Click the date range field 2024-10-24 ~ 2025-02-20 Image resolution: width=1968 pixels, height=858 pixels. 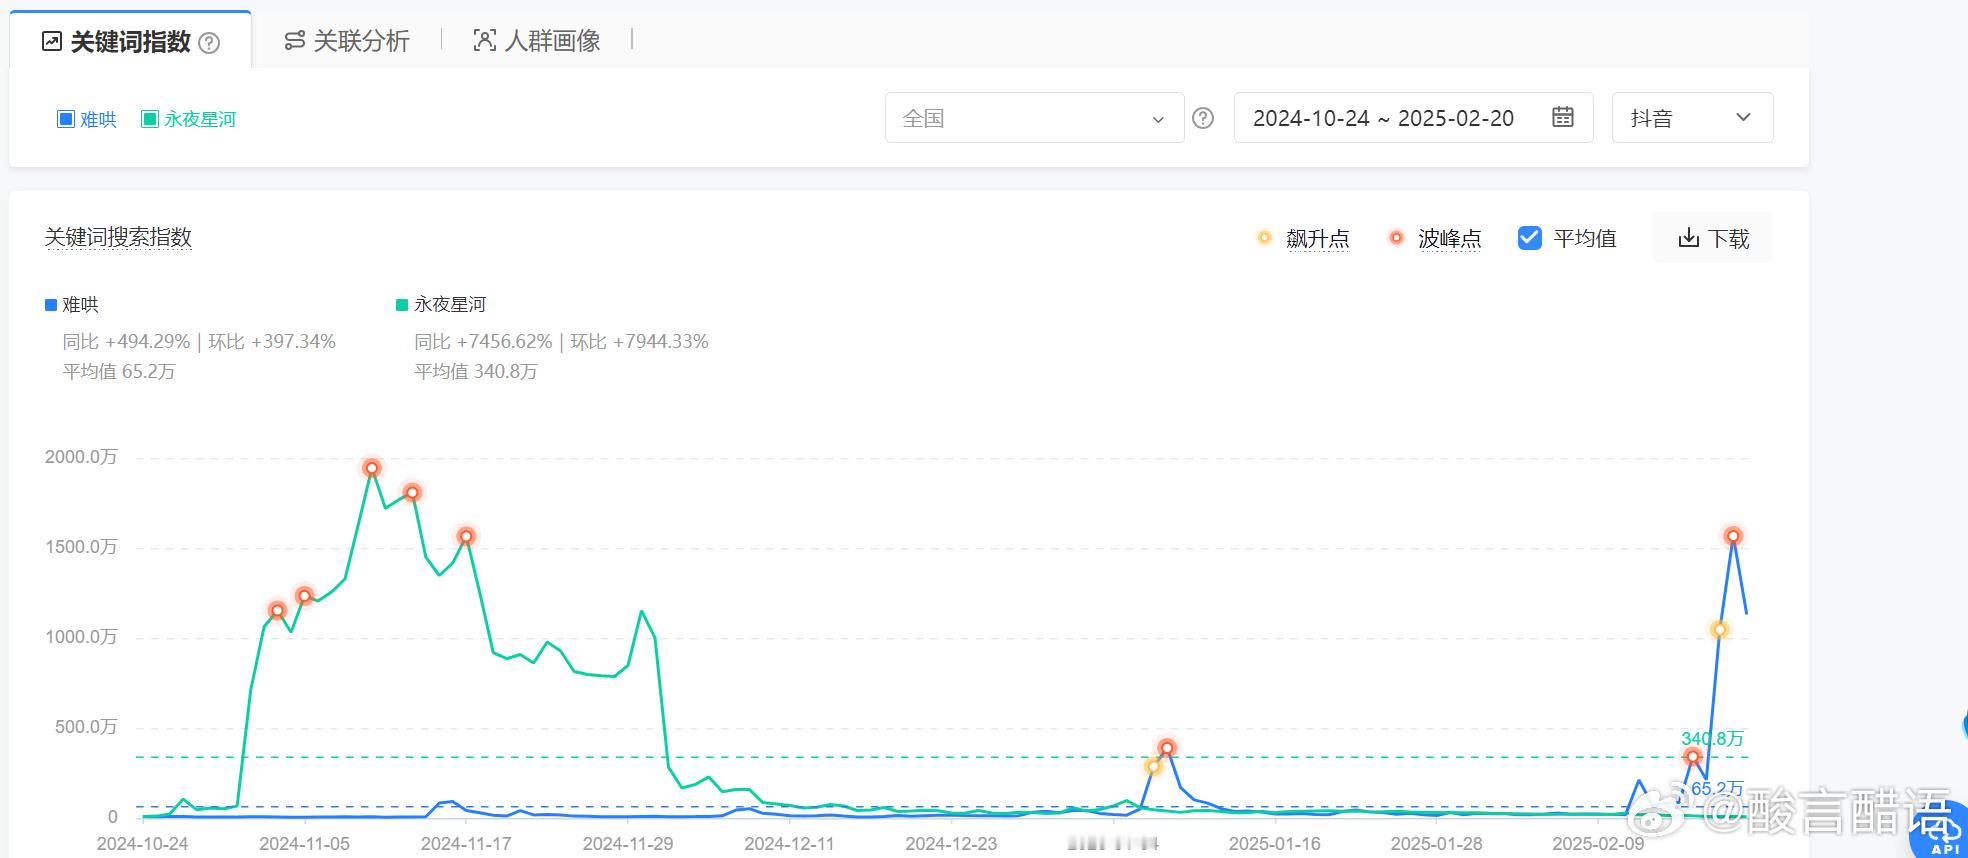(1413, 118)
